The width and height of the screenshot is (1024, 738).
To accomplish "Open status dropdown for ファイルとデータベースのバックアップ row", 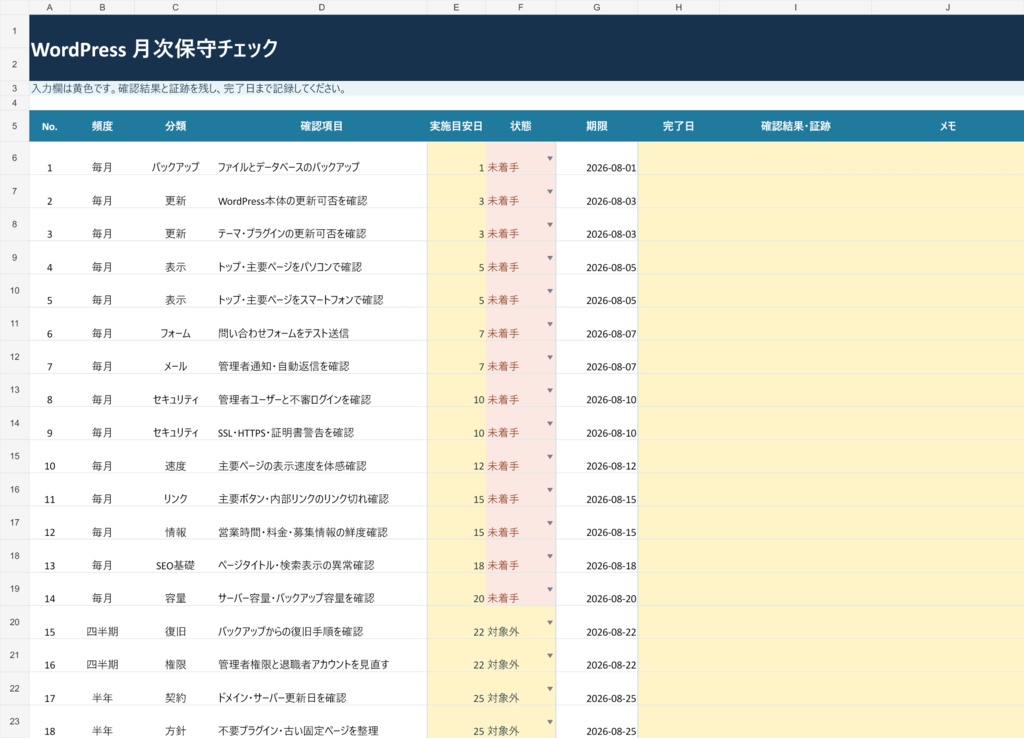I will (x=549, y=159).
